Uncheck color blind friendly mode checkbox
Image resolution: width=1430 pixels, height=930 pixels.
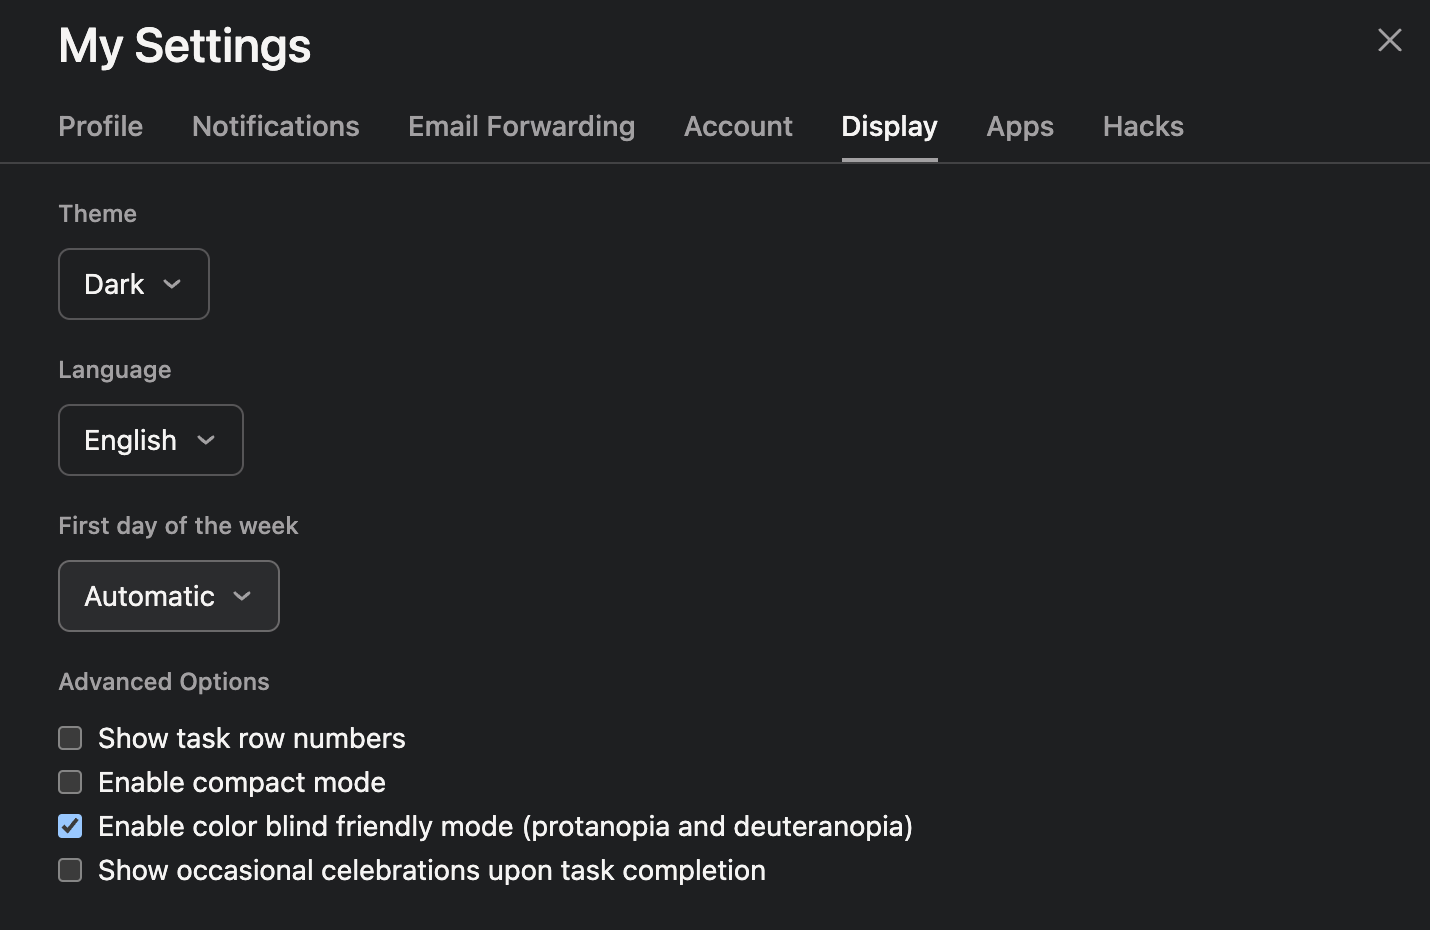click(70, 826)
